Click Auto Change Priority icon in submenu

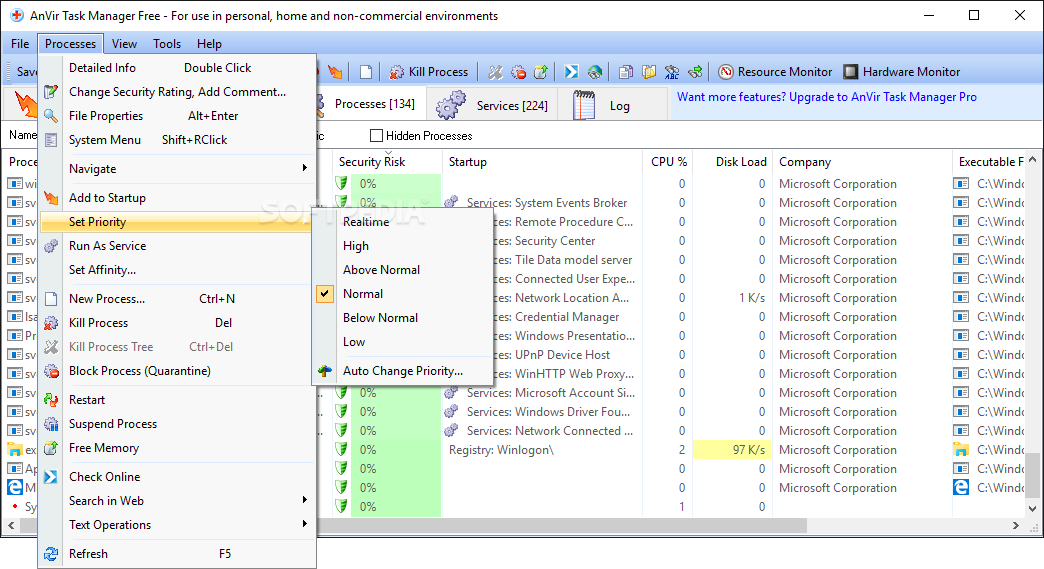tap(325, 371)
